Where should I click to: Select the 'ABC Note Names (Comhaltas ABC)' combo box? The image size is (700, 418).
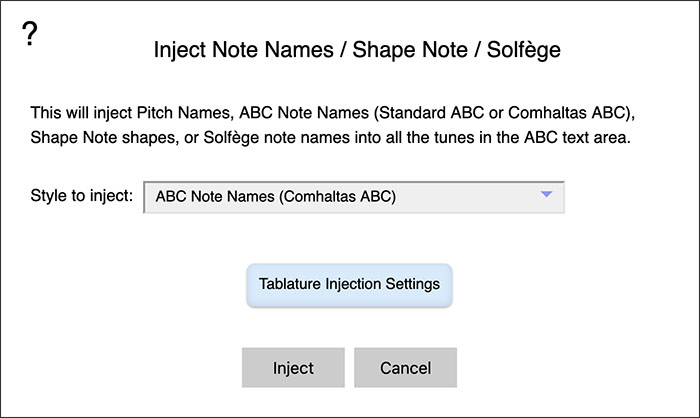pos(354,197)
